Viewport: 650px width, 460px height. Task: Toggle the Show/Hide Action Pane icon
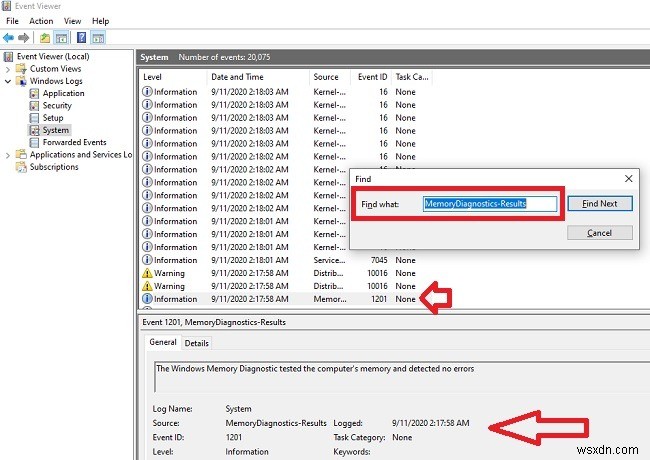coord(98,38)
